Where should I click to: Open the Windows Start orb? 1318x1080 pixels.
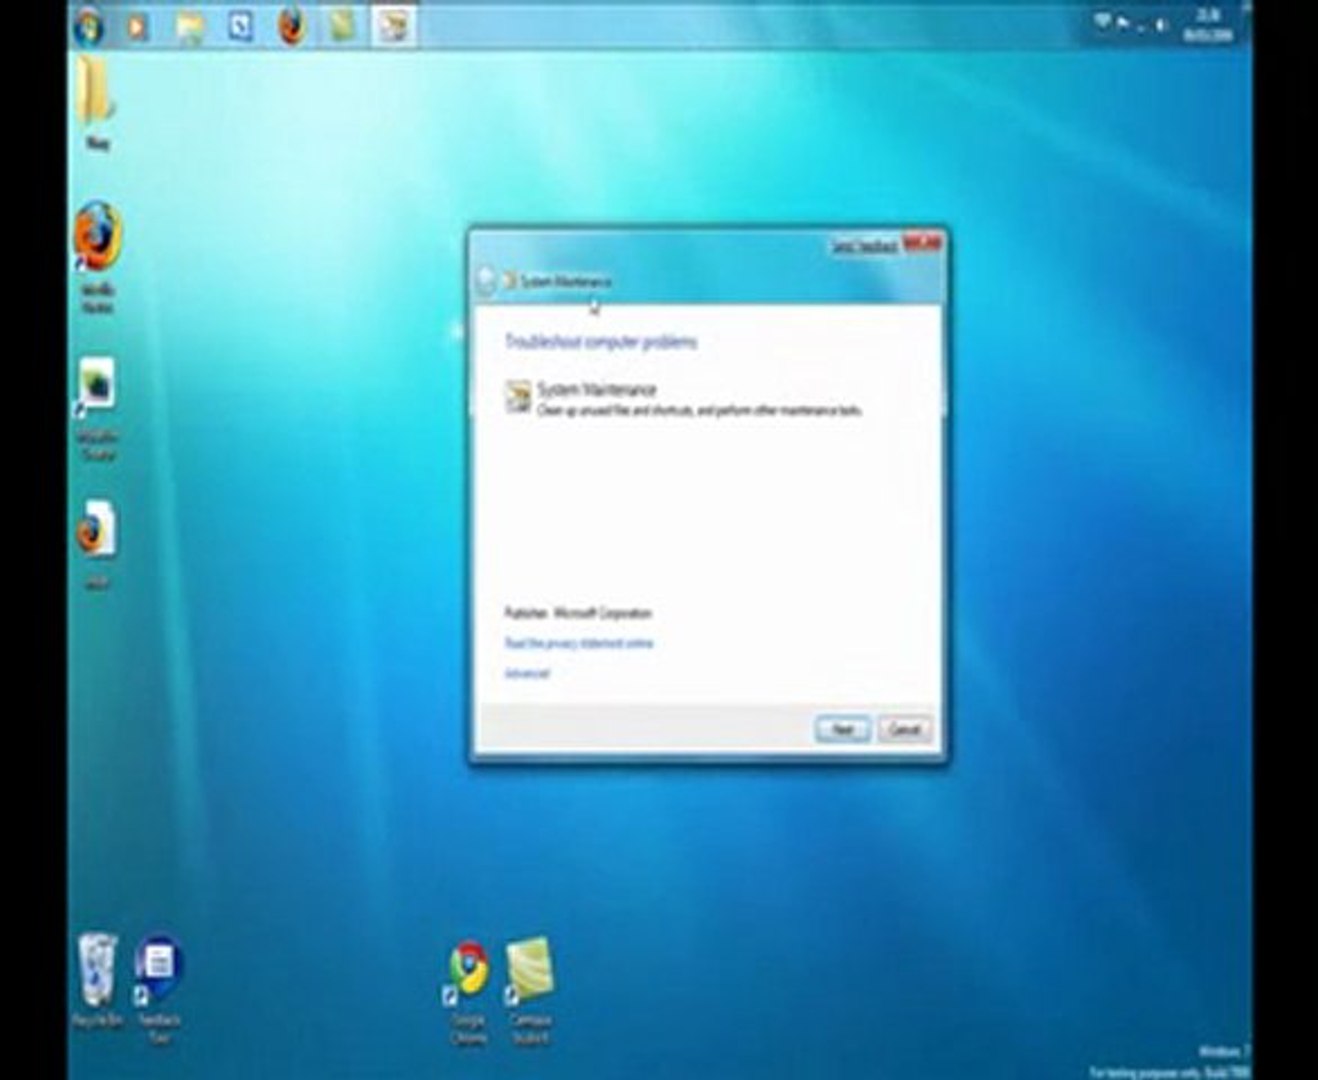pos(89,25)
